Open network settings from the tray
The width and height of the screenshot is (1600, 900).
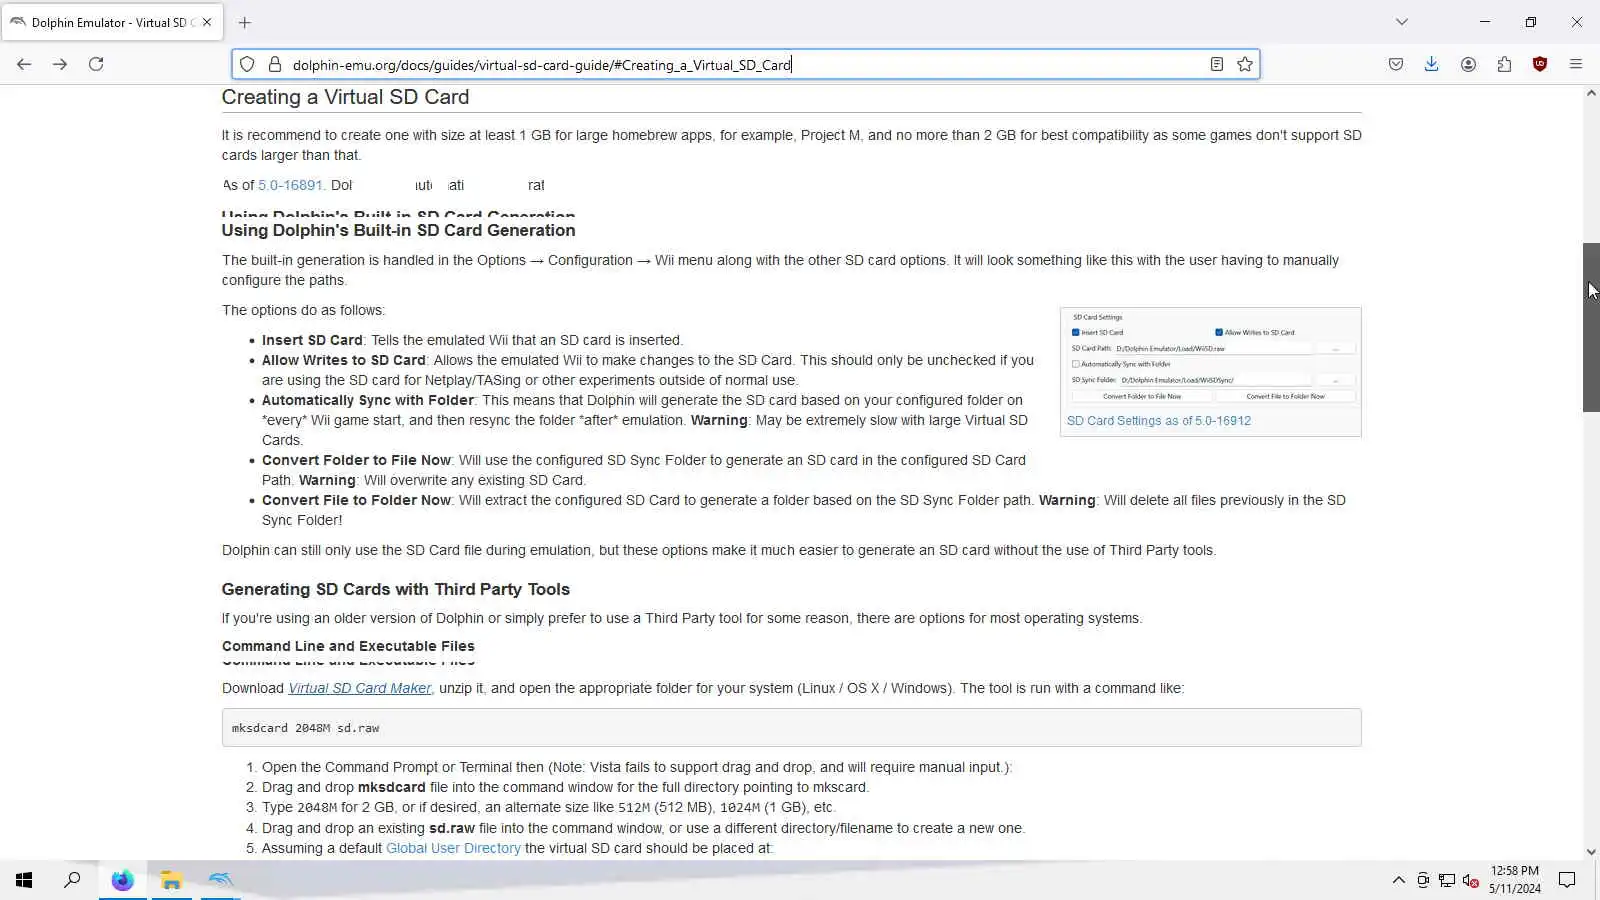(1447, 880)
